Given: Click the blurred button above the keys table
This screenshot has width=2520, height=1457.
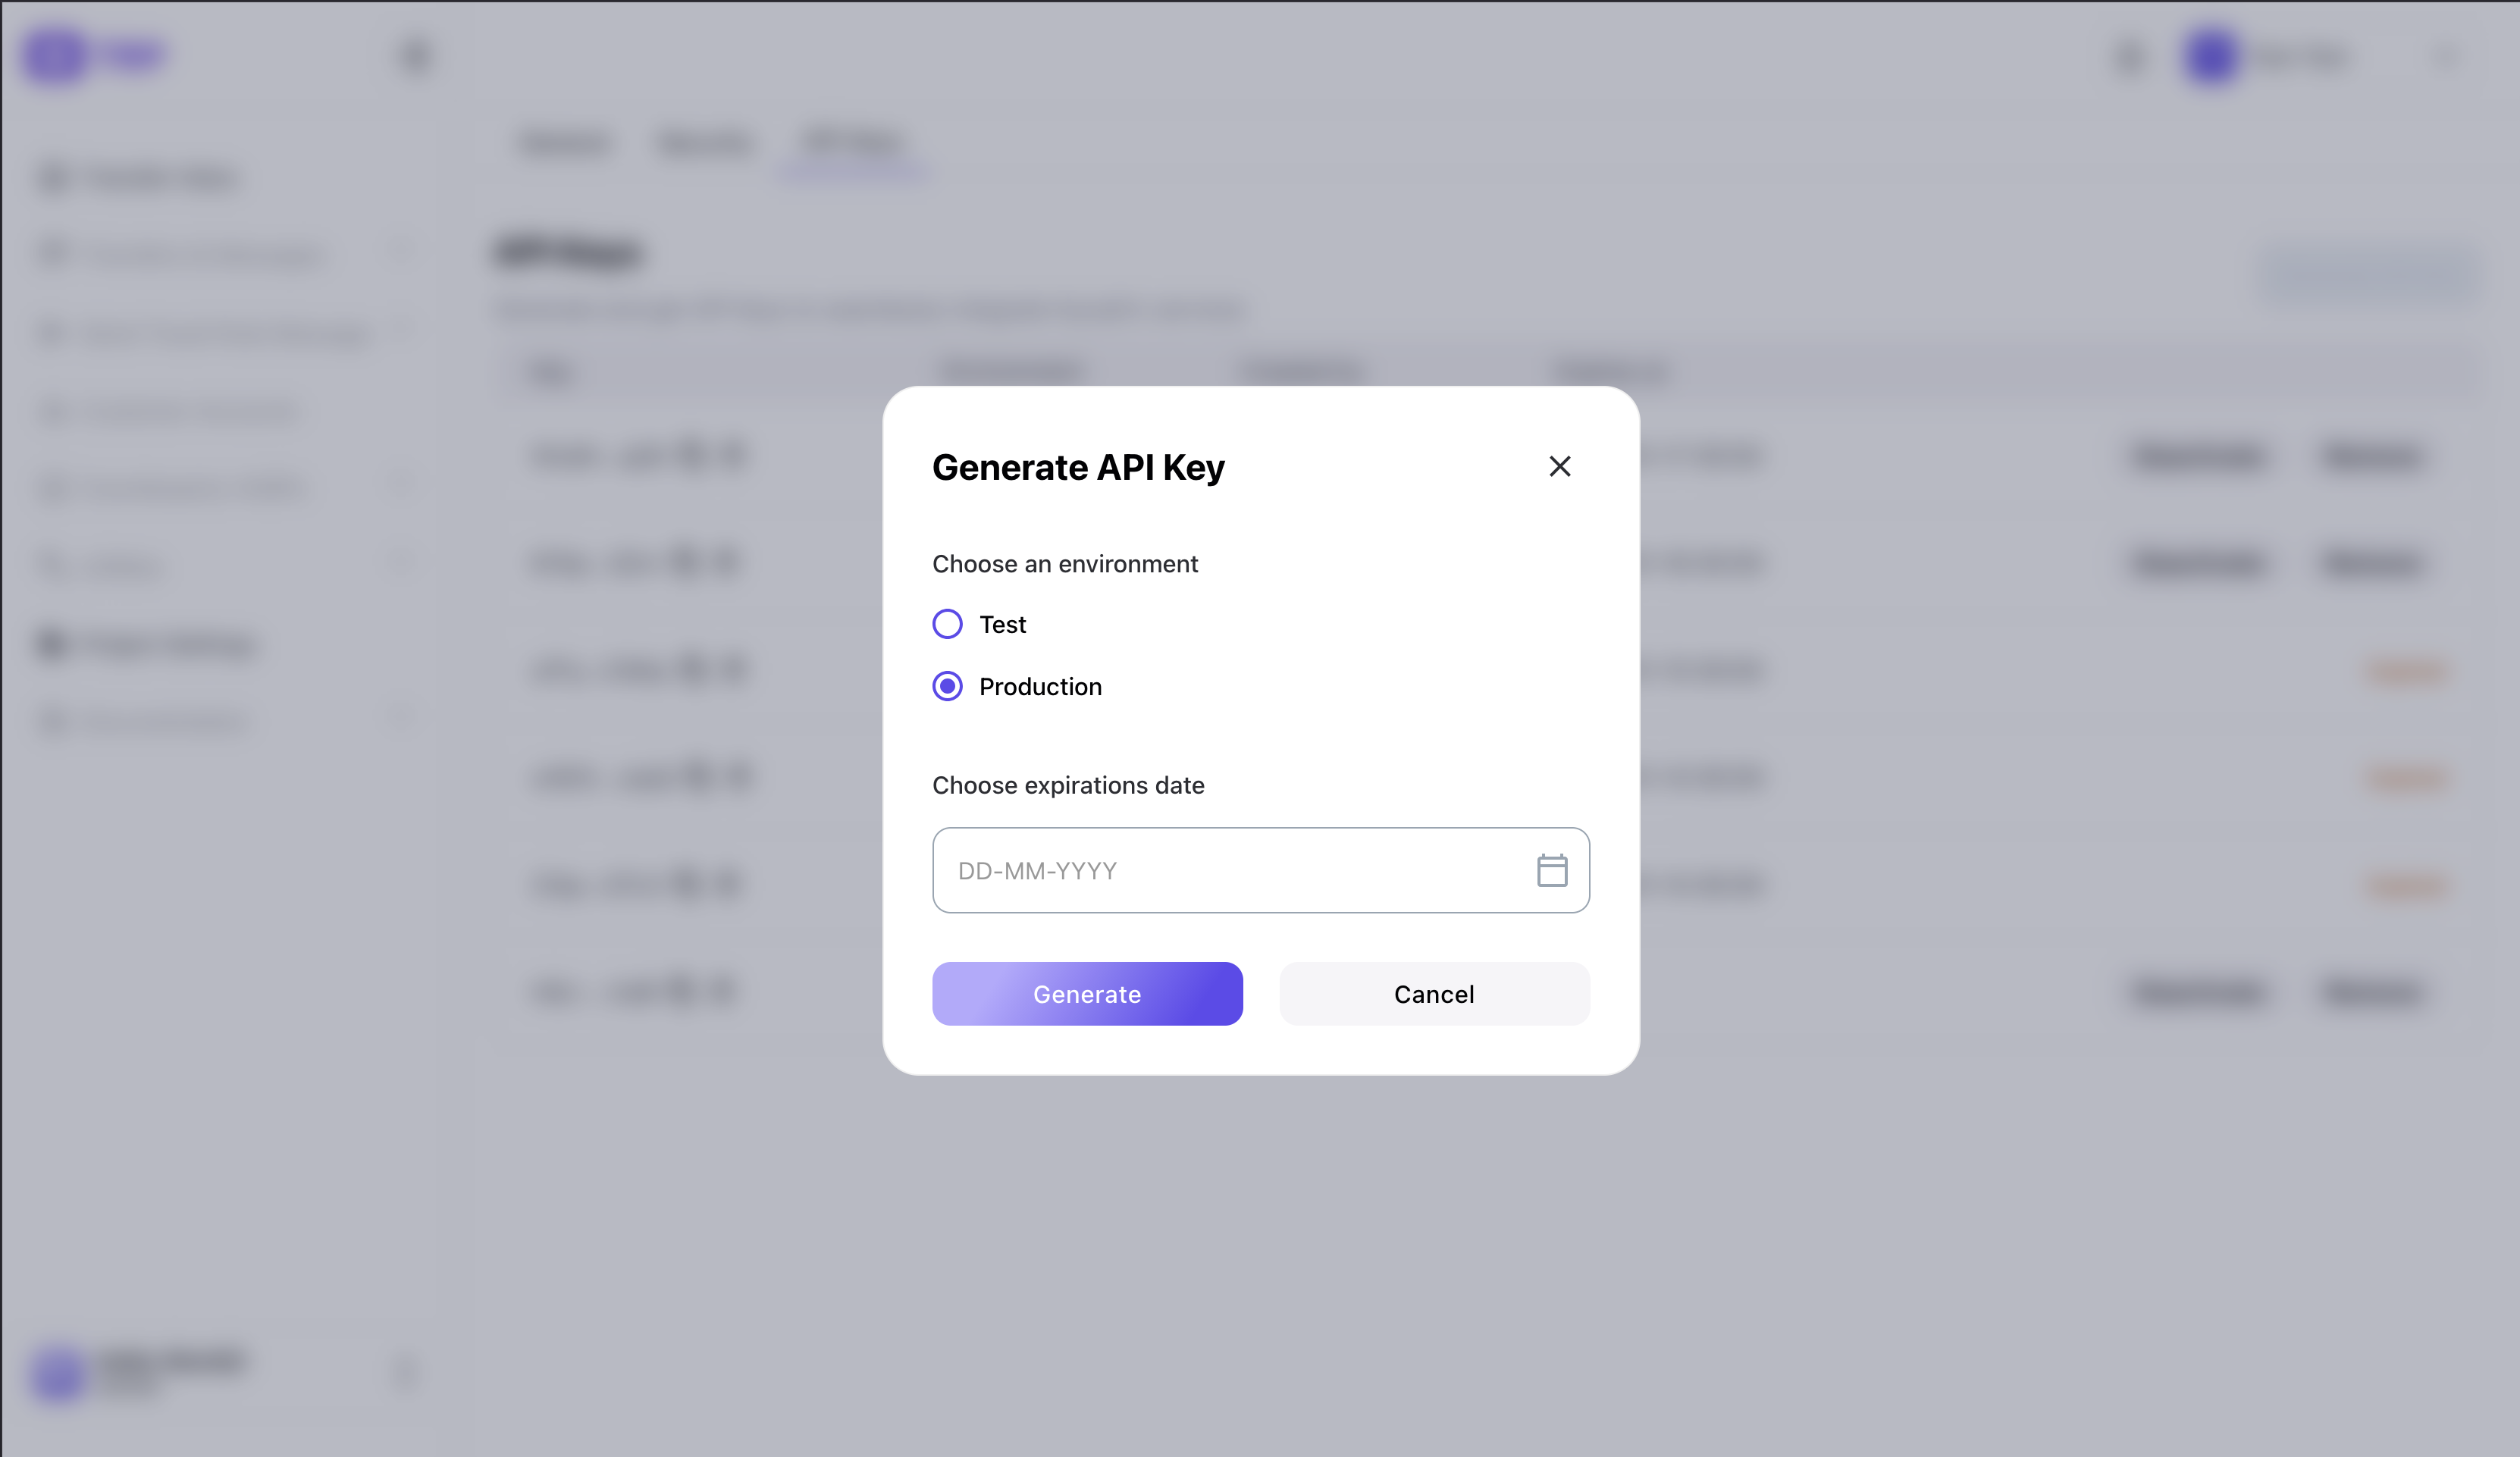Looking at the screenshot, I should [x=2367, y=272].
